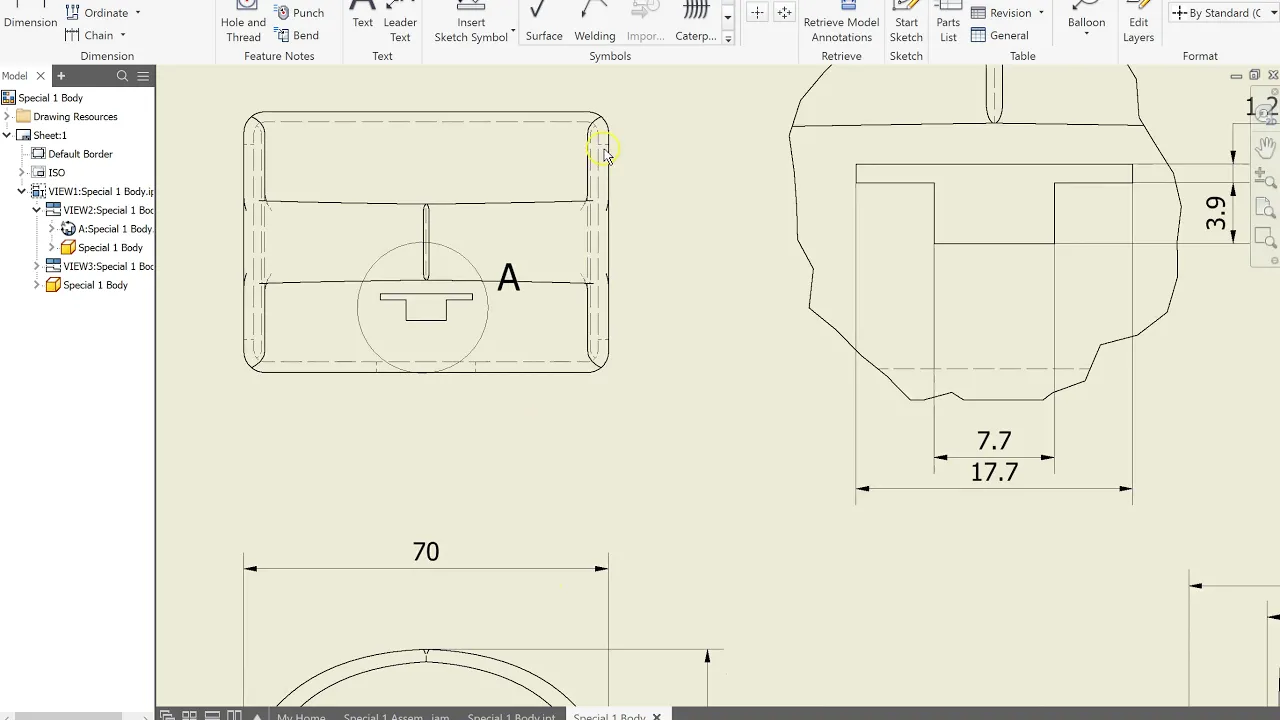
Task: Open the Revision dropdown arrow
Action: click(x=1041, y=13)
